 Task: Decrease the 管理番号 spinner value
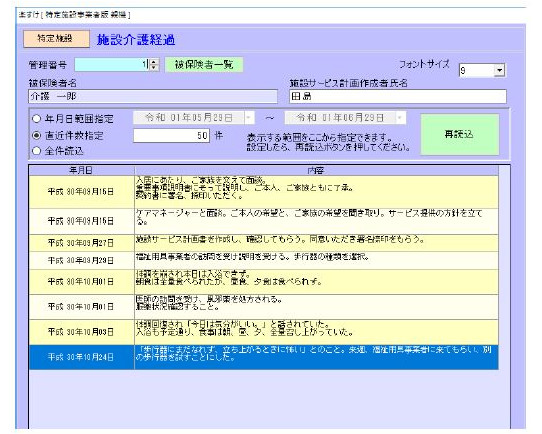pos(154,68)
